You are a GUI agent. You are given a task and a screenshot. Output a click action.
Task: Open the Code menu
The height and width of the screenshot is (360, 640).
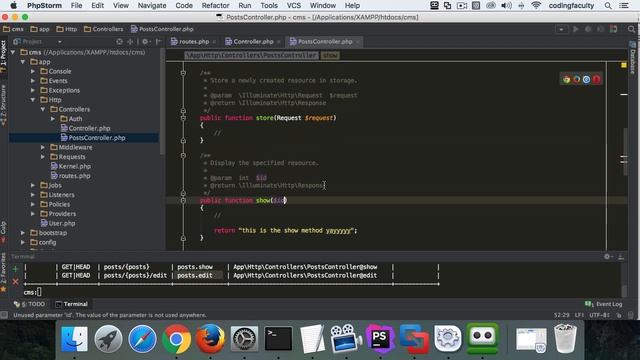pyautogui.click(x=184, y=6)
